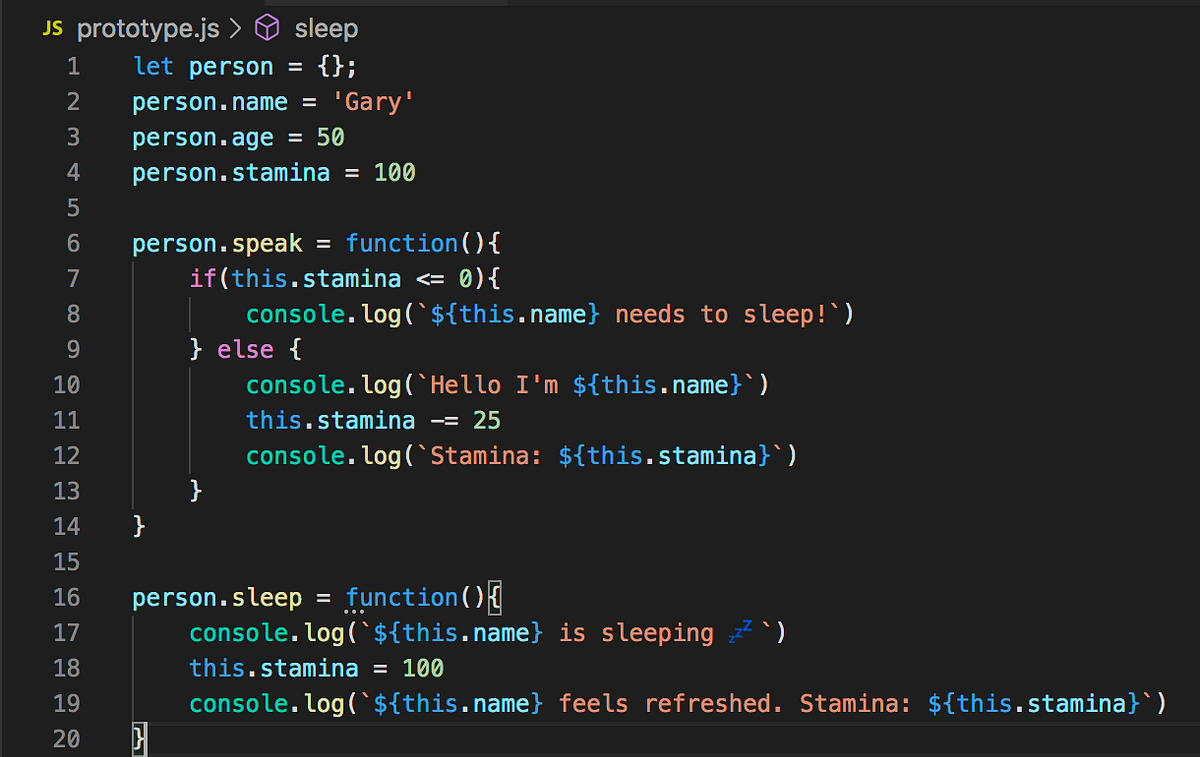The height and width of the screenshot is (757, 1200).
Task: Open the sleep symbol breadcrumb dropdown
Action: pyautogui.click(x=325, y=28)
